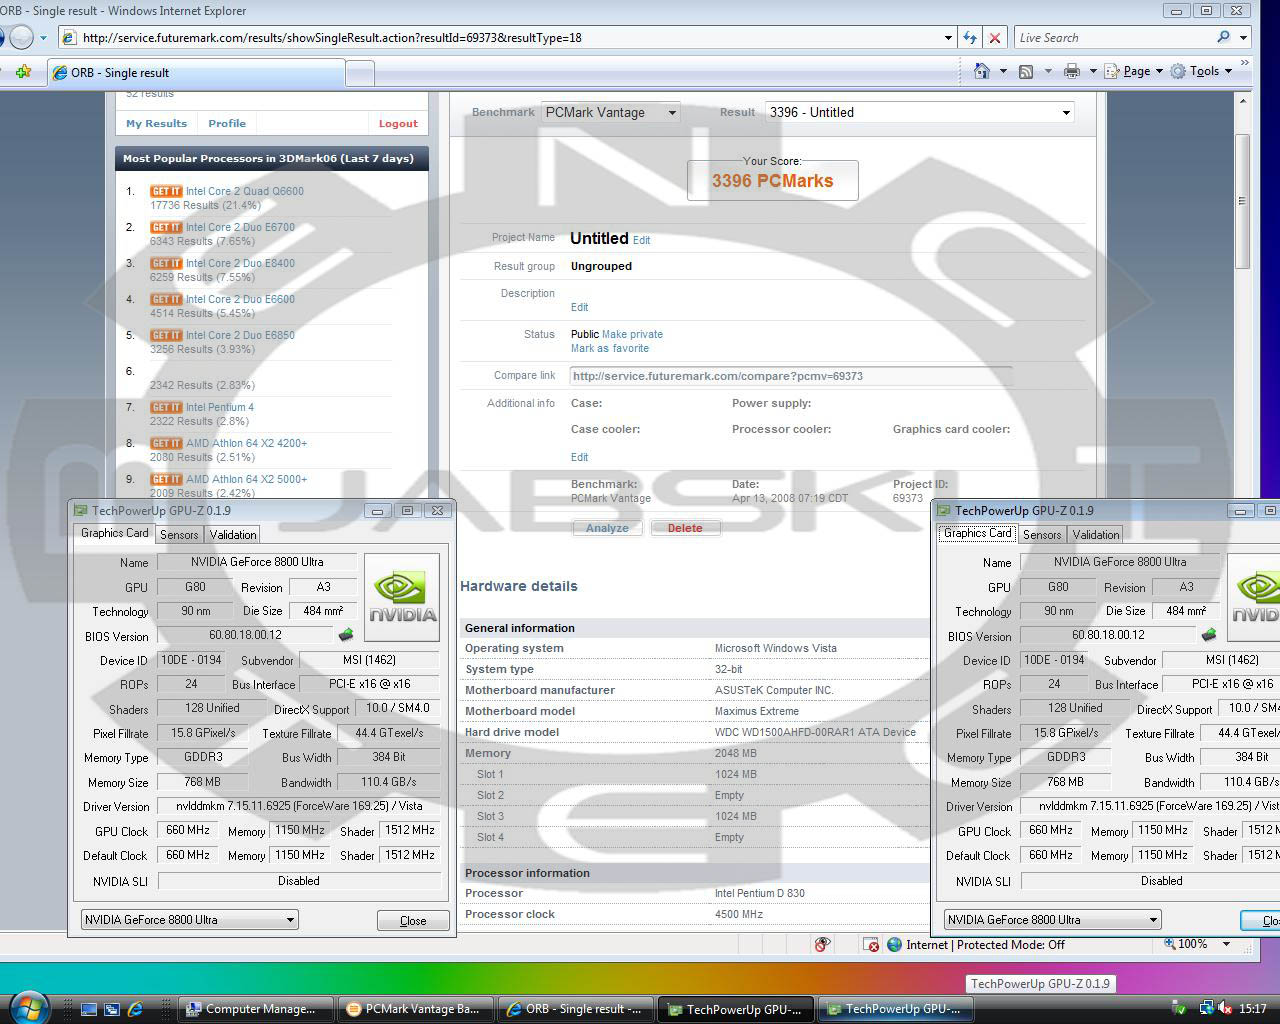Open GPU selector dropdown in left GPU-Z window
Viewport: 1280px width, 1024px height.
(190, 920)
